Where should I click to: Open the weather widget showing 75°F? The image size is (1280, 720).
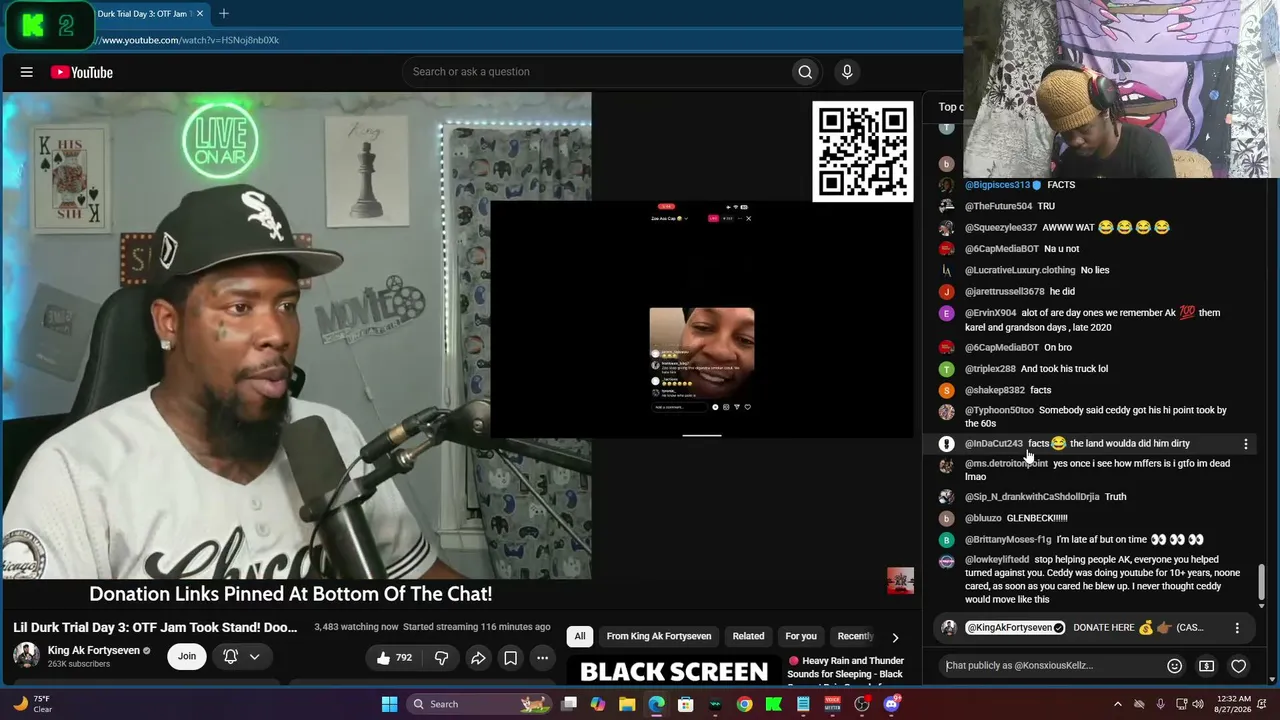coord(32,704)
